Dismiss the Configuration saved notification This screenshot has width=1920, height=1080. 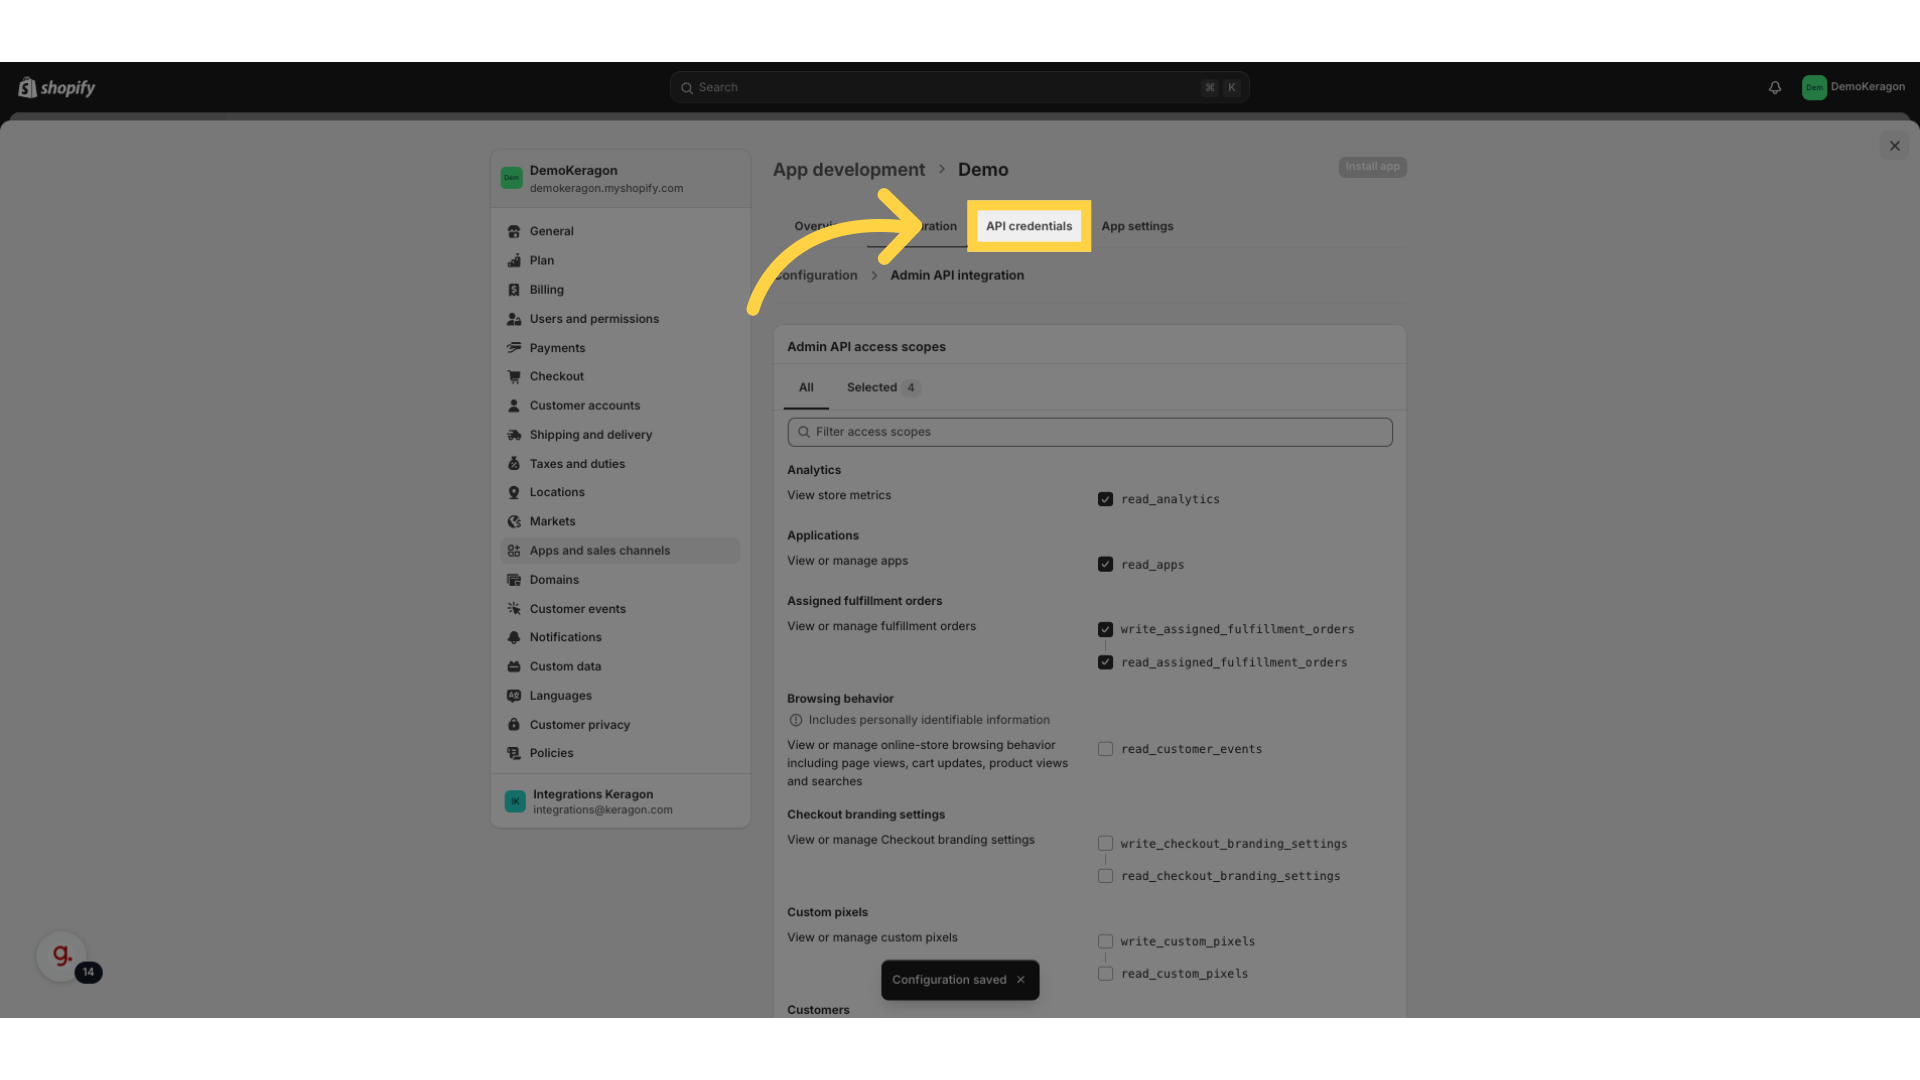click(x=1019, y=980)
